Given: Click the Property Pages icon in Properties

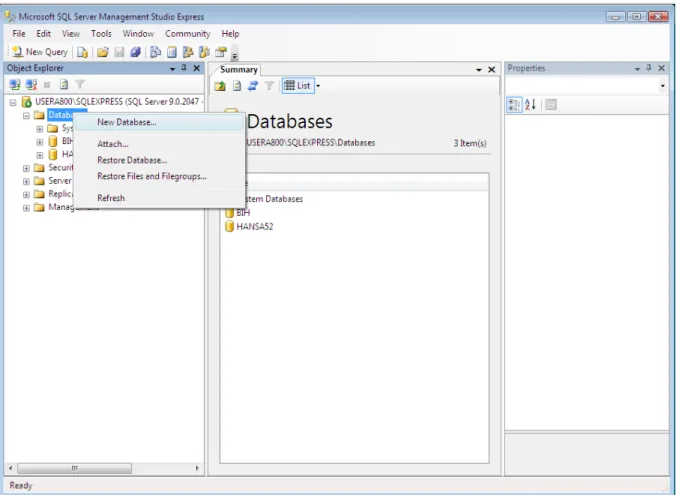Looking at the screenshot, I should tap(551, 105).
